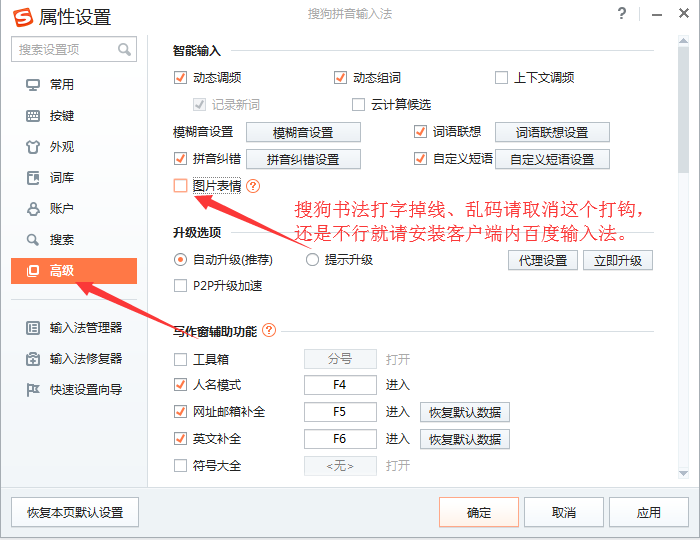Click the 恢复本页默认设置 button
Image resolution: width=700 pixels, height=540 pixels.
tap(75, 512)
